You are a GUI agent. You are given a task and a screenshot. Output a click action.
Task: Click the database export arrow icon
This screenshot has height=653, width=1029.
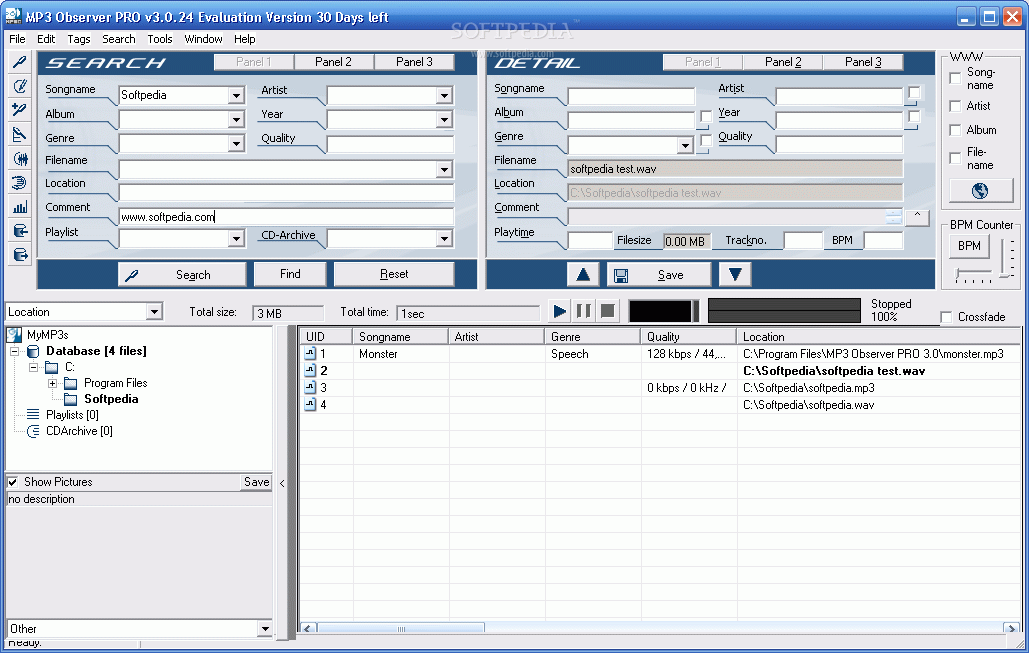[x=20, y=255]
